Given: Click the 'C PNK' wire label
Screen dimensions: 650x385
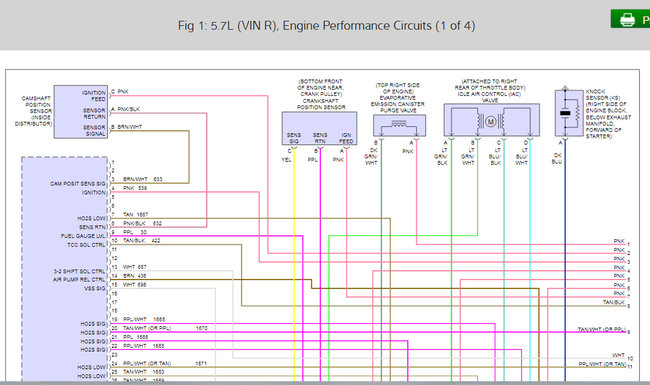Looking at the screenshot, I should point(120,91).
